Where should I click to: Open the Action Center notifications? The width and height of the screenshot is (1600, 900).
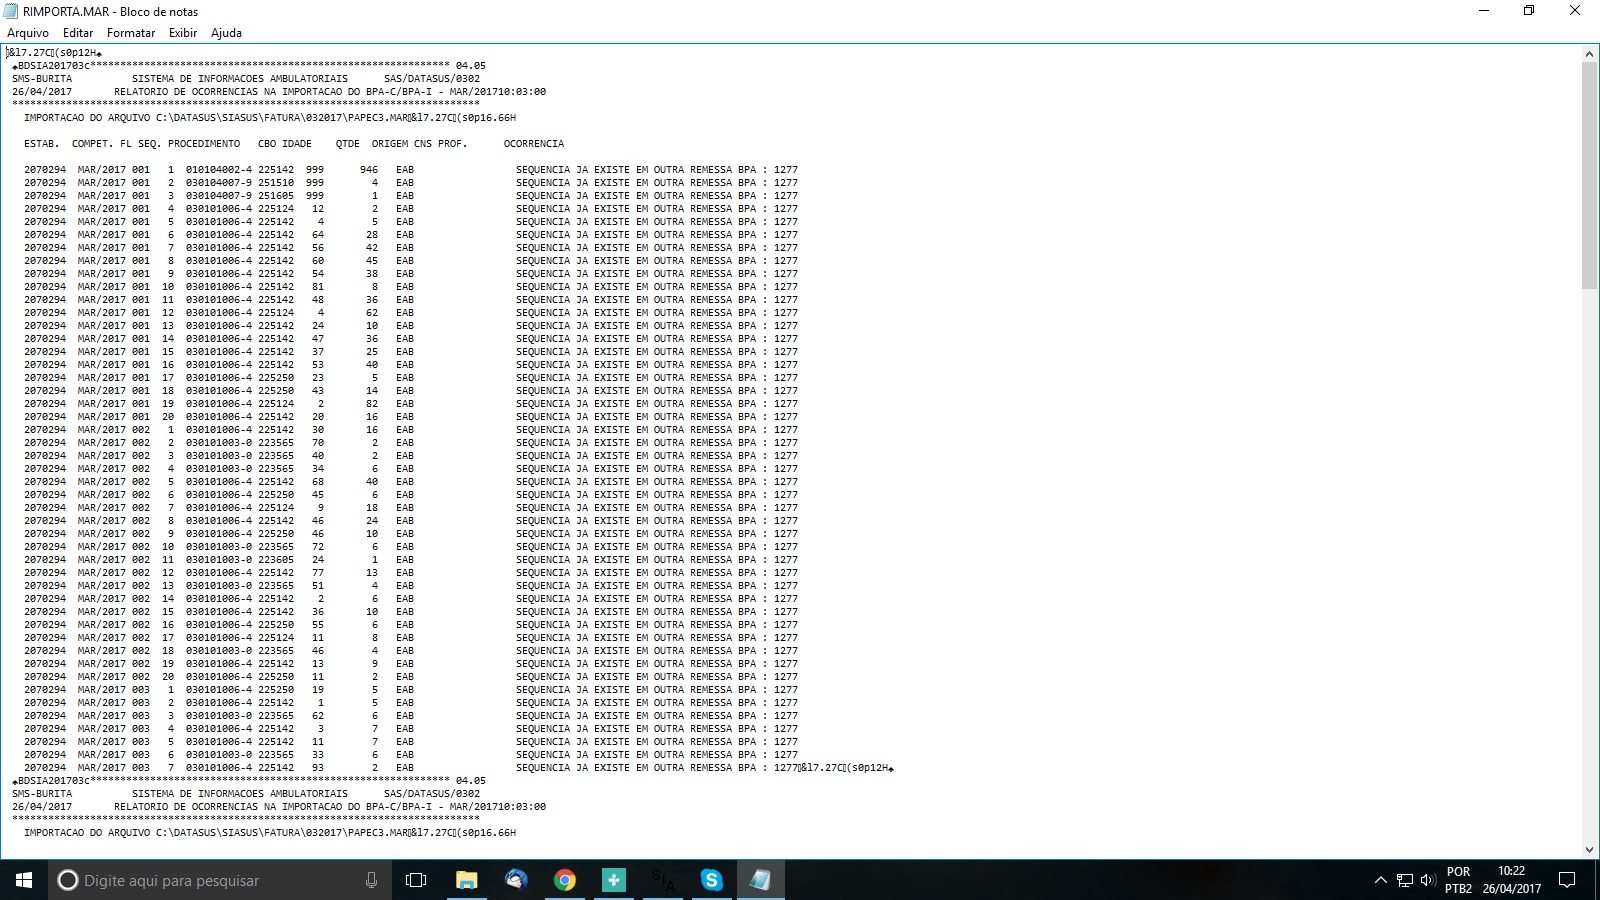pos(1567,880)
